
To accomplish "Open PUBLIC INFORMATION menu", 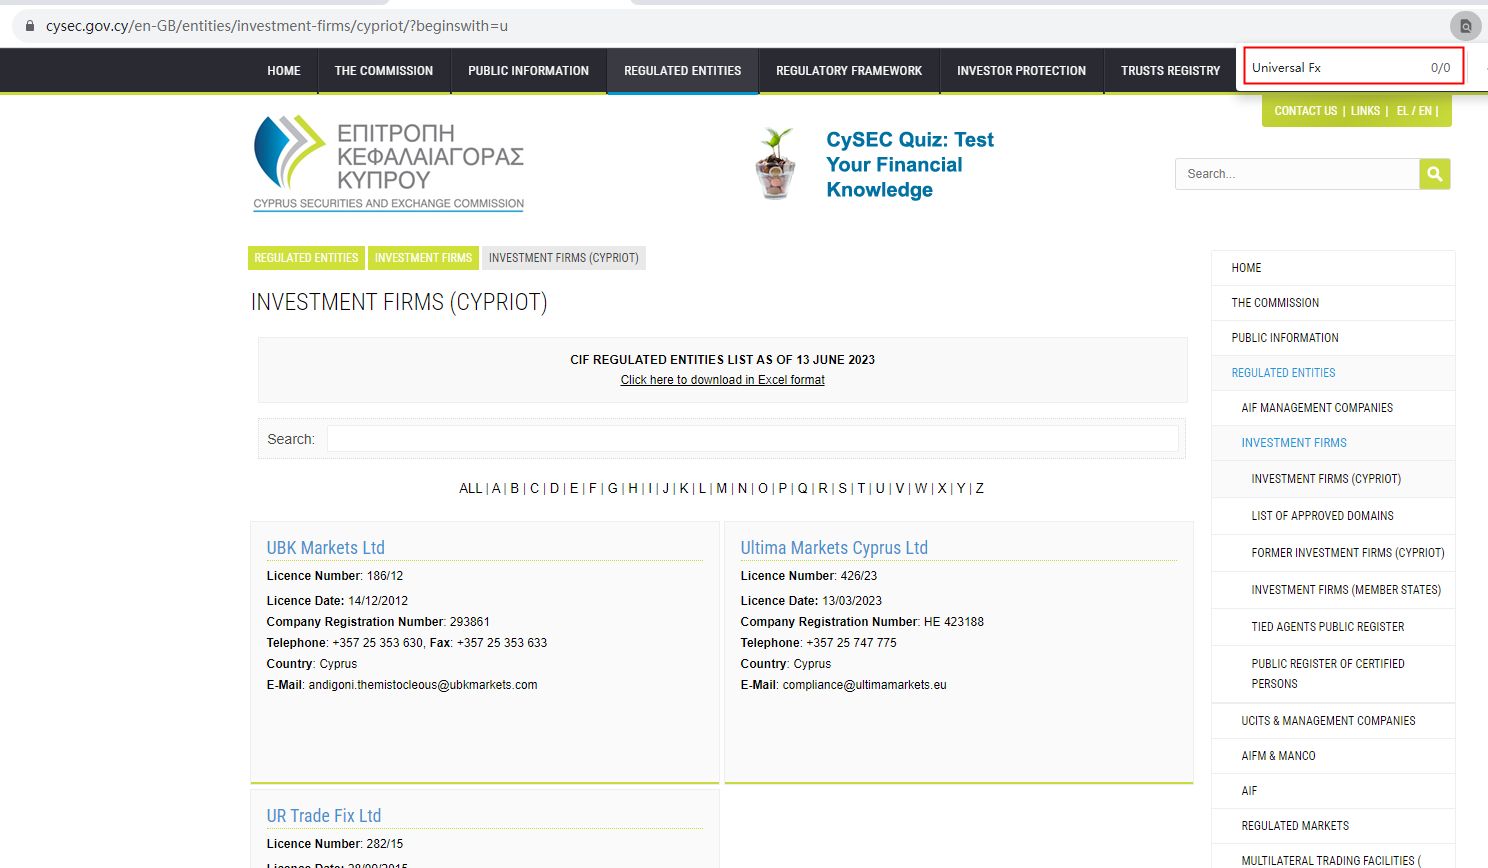I will coord(528,71).
